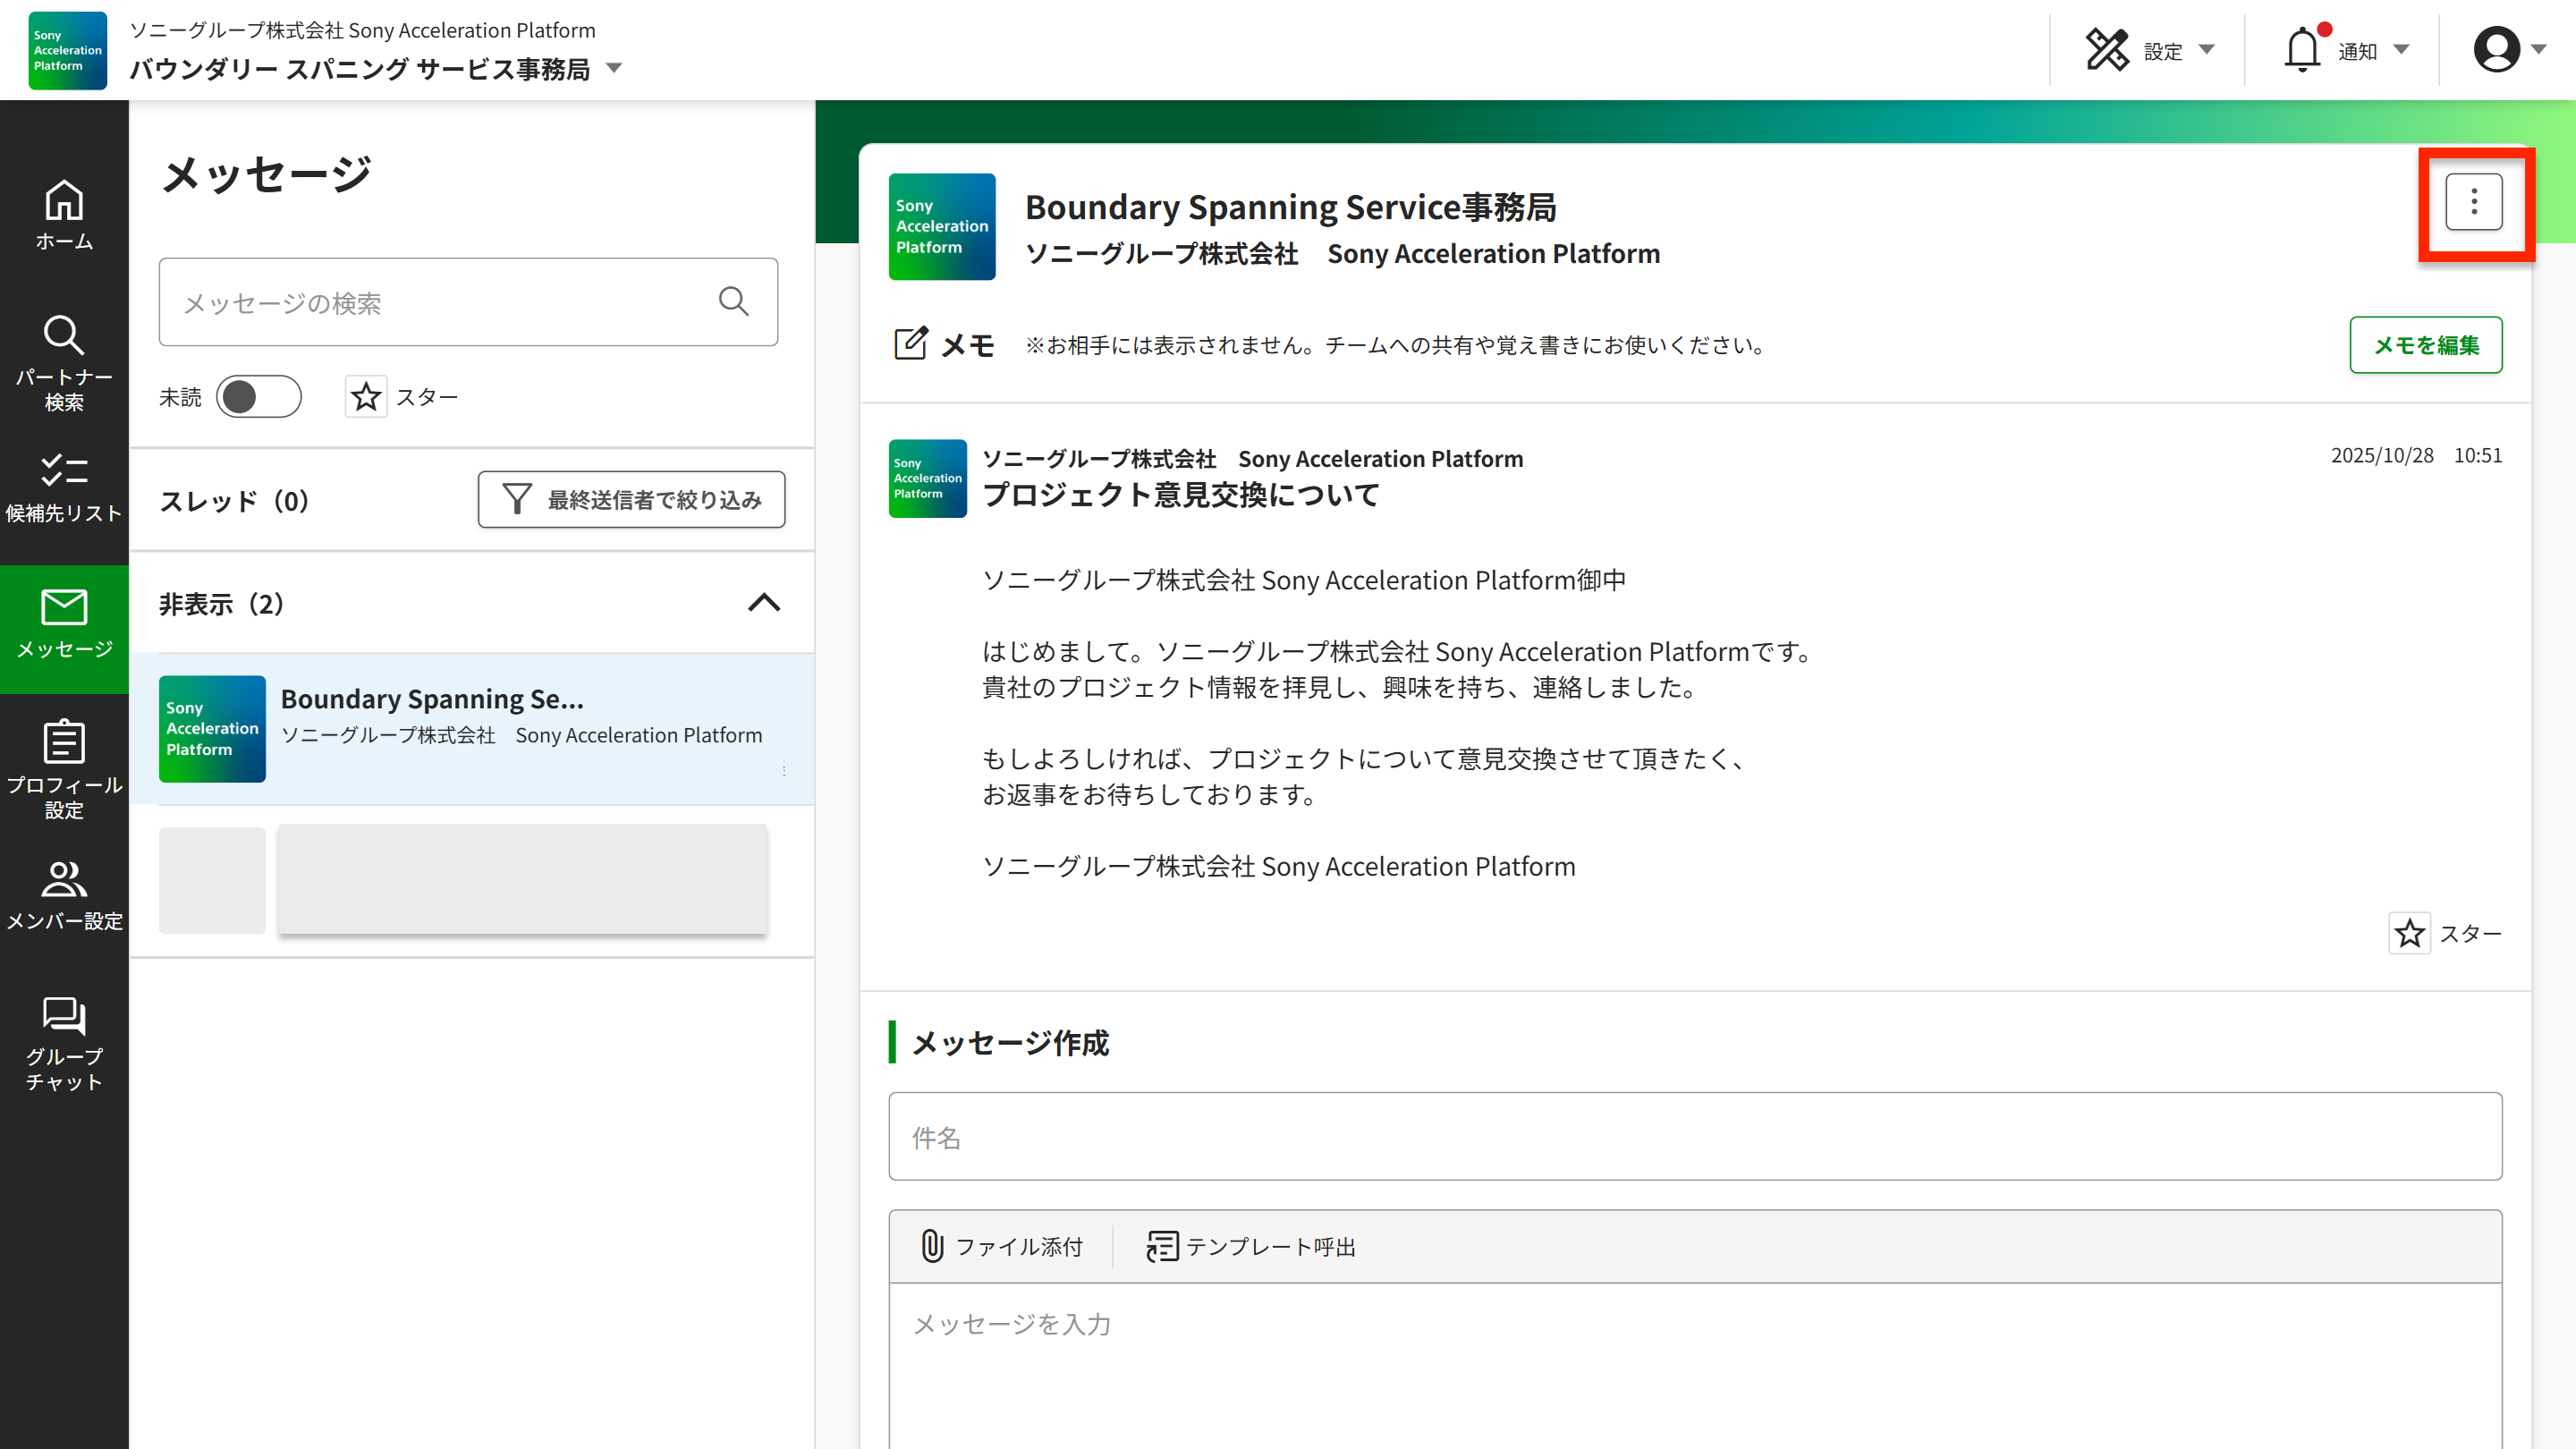Click the メモを編集 button
Viewport: 2576px width, 1449px height.
[2425, 345]
